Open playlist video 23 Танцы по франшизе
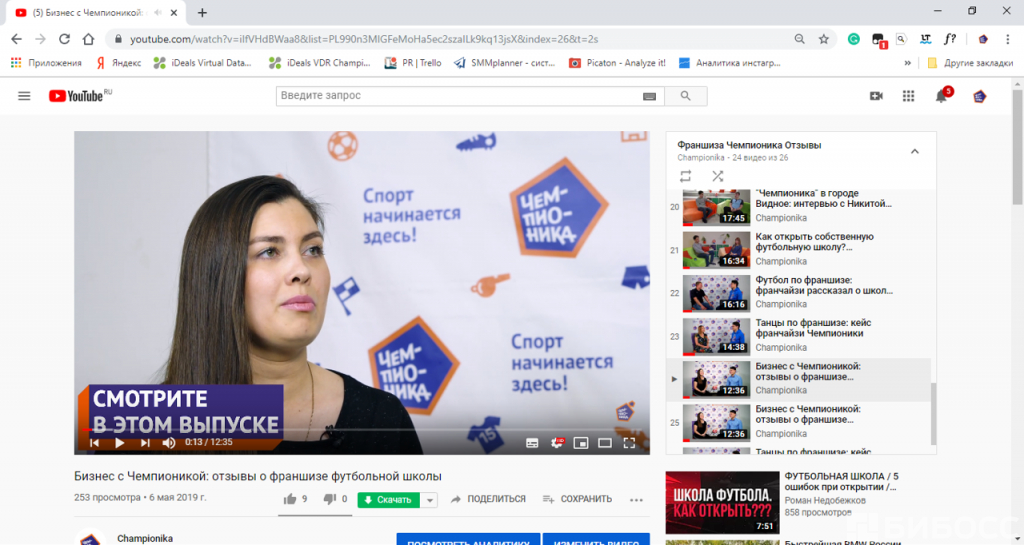The height and width of the screenshot is (545, 1024). click(798, 335)
